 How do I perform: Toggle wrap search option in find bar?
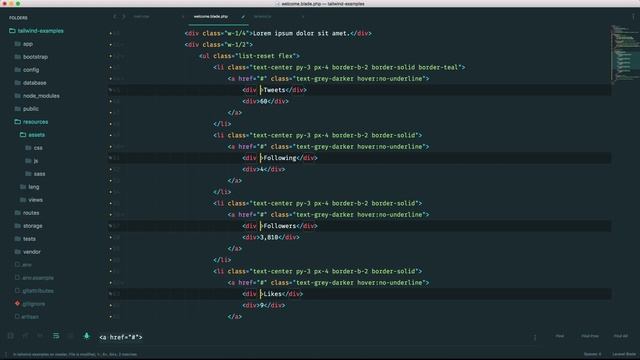(56, 336)
